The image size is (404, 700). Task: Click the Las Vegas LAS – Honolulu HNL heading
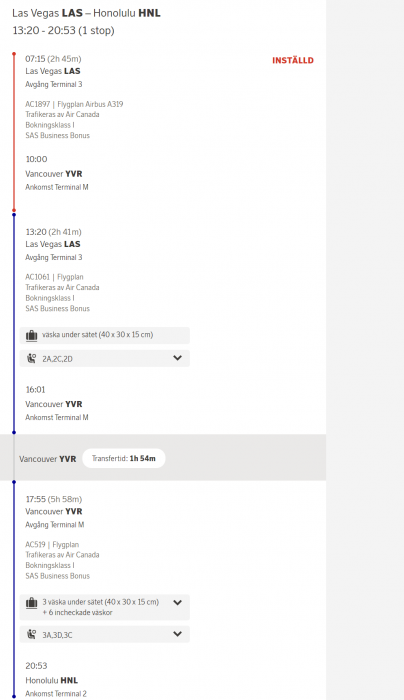click(x=86, y=13)
